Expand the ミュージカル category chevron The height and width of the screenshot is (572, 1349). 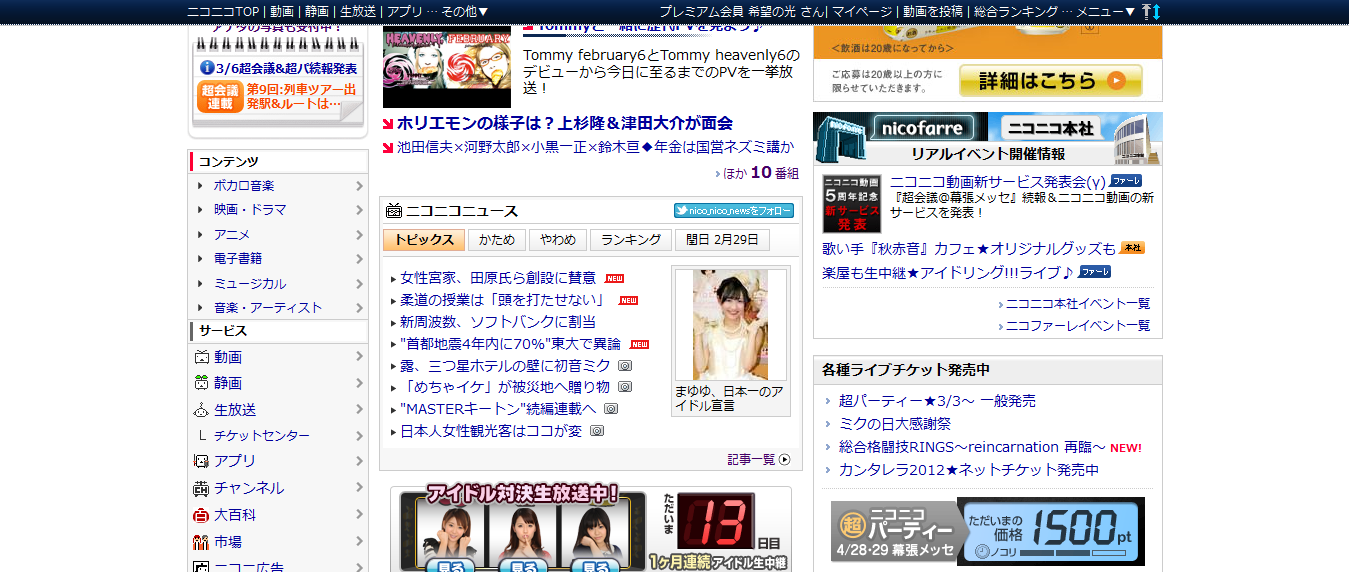(359, 283)
